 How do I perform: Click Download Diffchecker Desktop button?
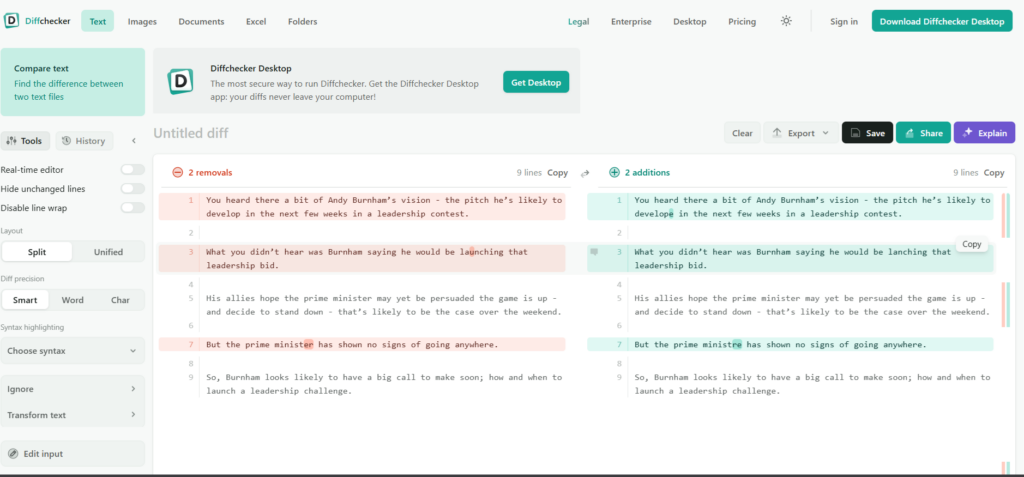point(942,21)
